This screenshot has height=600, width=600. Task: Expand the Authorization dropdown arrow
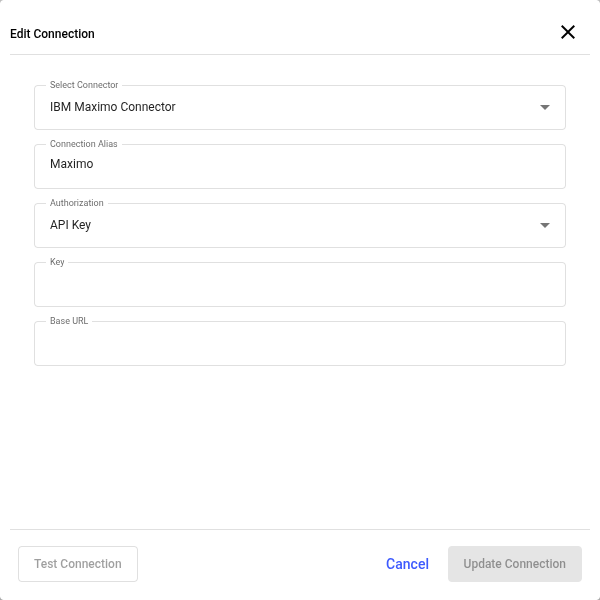(545, 225)
